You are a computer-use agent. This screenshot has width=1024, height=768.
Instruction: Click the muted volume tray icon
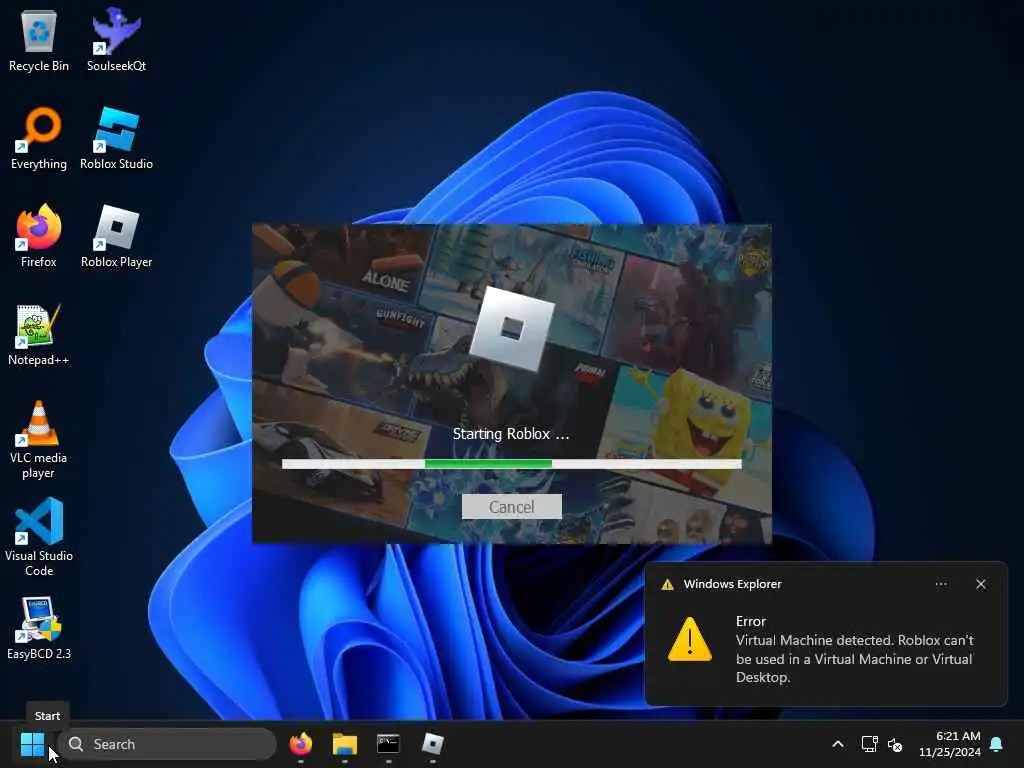tap(895, 744)
